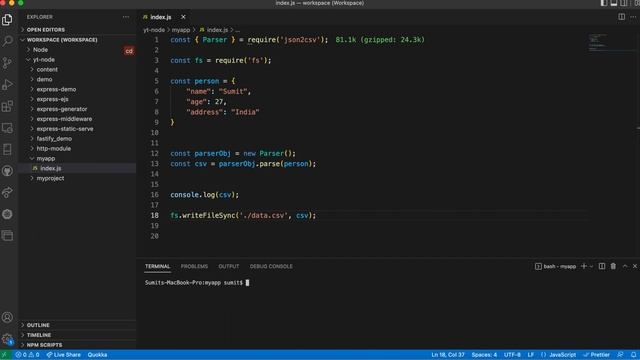This screenshot has height=360, width=640.
Task: Toggle panel layout icon in title bar
Action: point(613,3)
